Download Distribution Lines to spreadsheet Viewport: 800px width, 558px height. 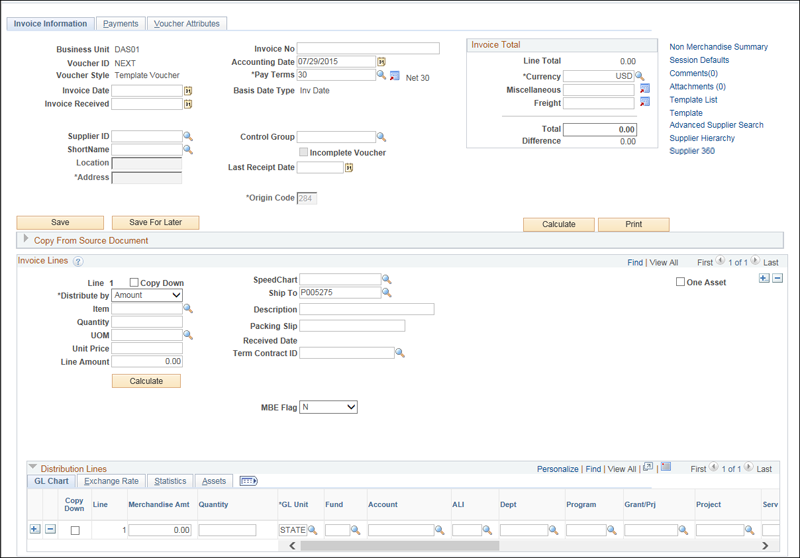click(x=666, y=467)
